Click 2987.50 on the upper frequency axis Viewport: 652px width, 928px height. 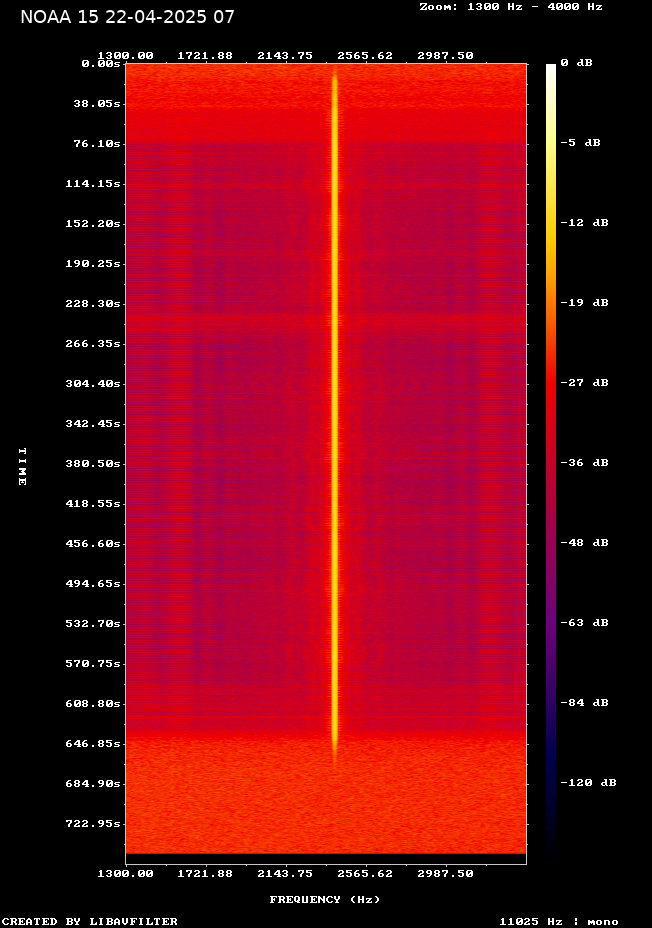coord(446,56)
